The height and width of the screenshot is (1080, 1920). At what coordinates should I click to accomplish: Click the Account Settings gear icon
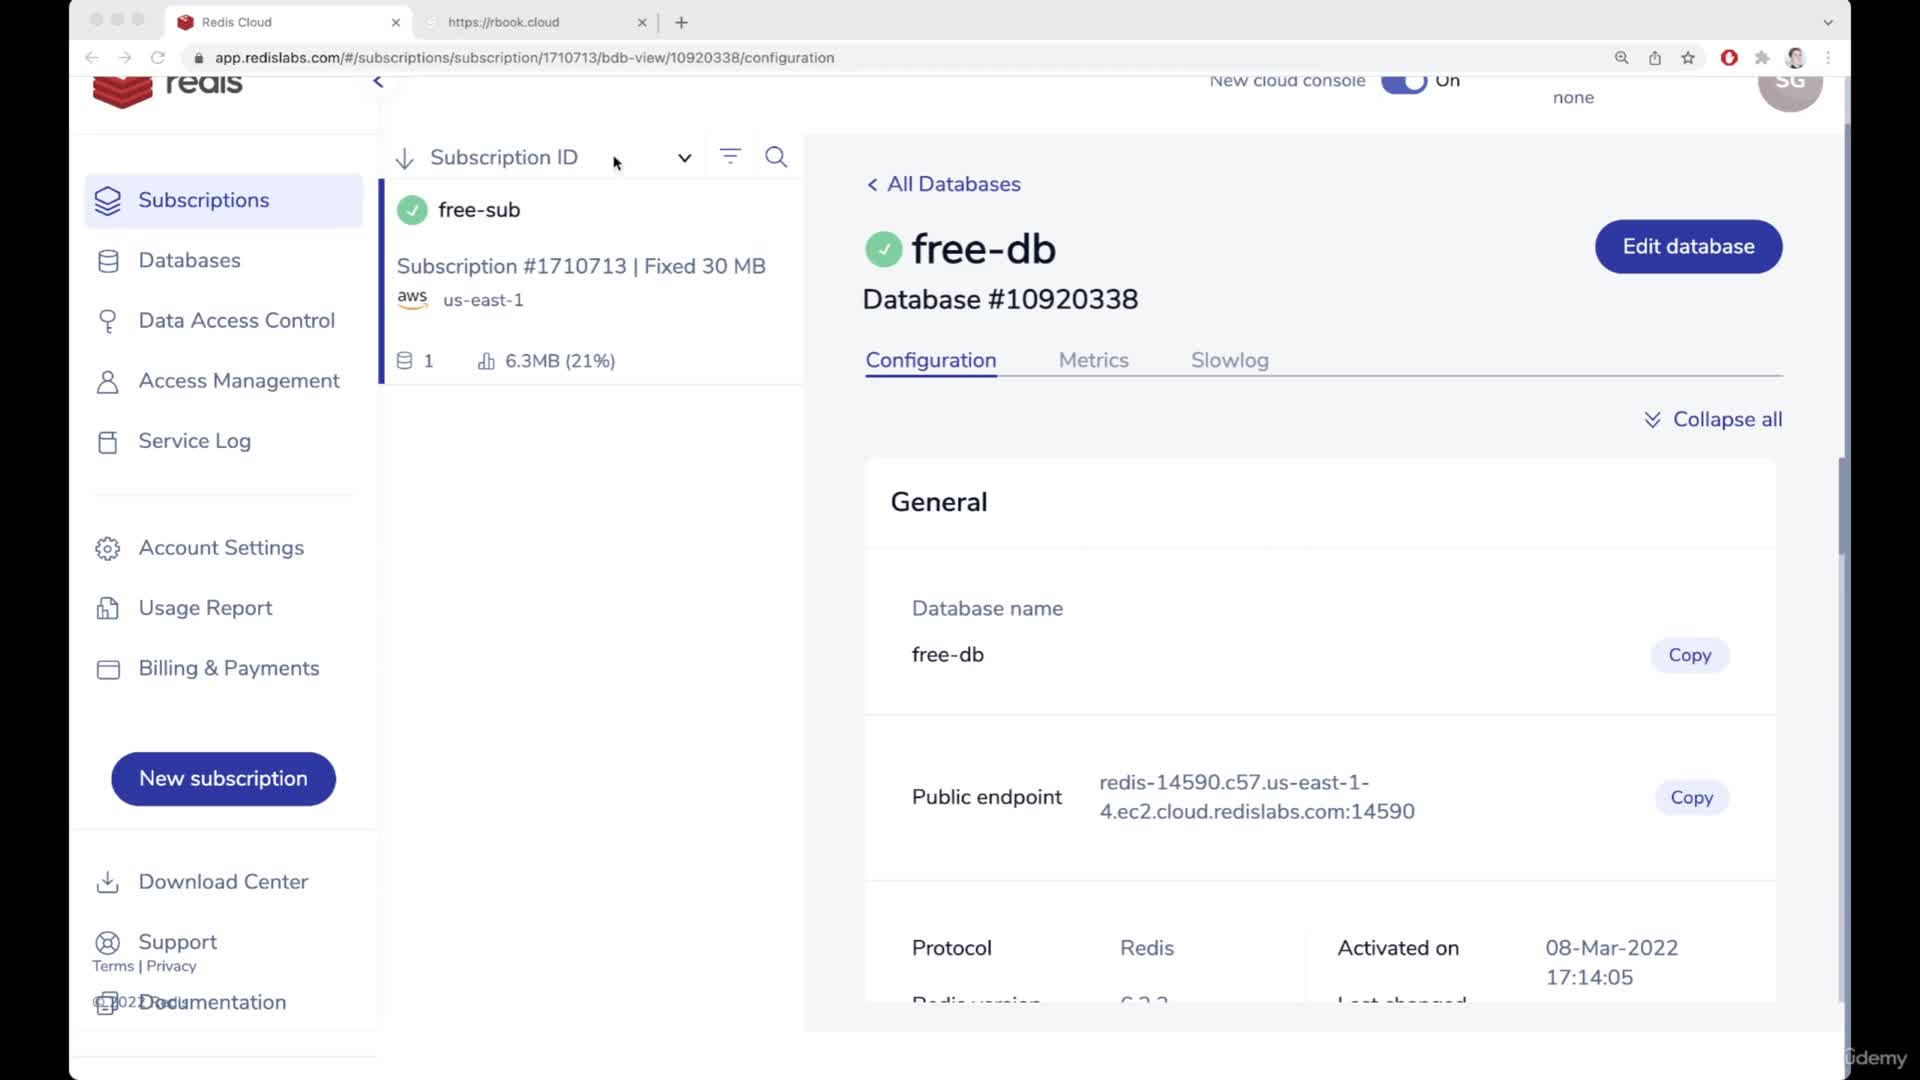pyautogui.click(x=107, y=547)
